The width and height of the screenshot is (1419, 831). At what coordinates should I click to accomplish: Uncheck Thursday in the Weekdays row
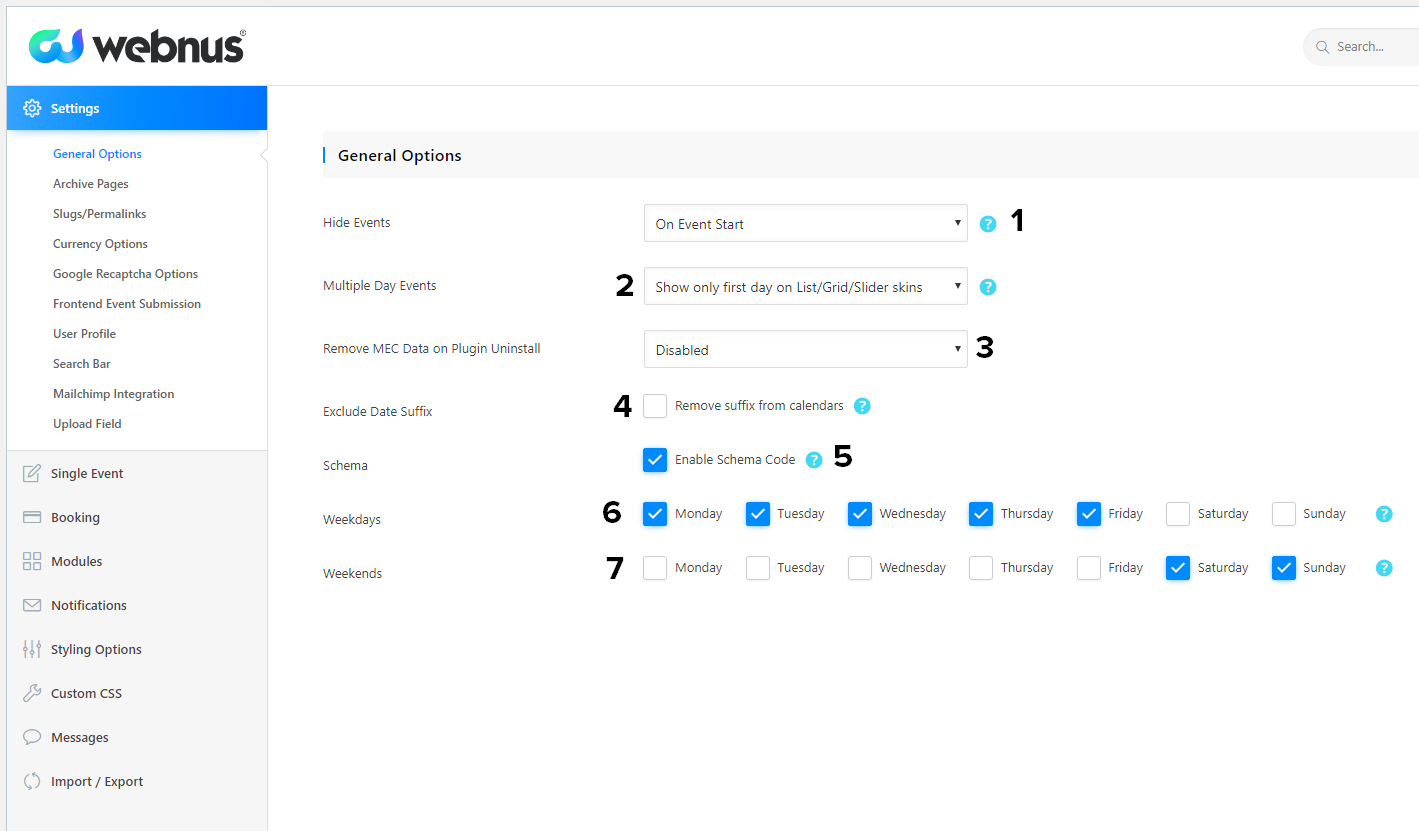click(x=981, y=514)
